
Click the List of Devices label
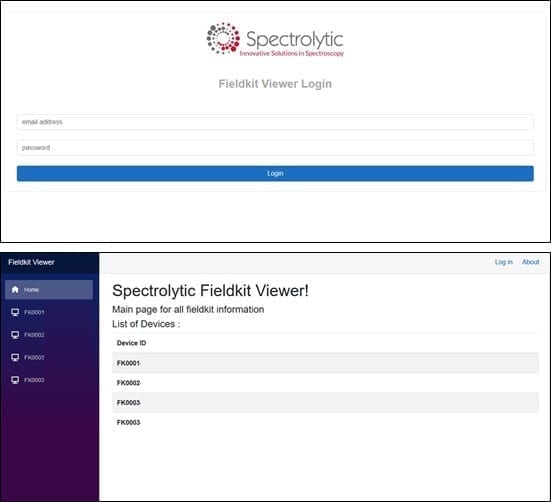click(x=146, y=324)
